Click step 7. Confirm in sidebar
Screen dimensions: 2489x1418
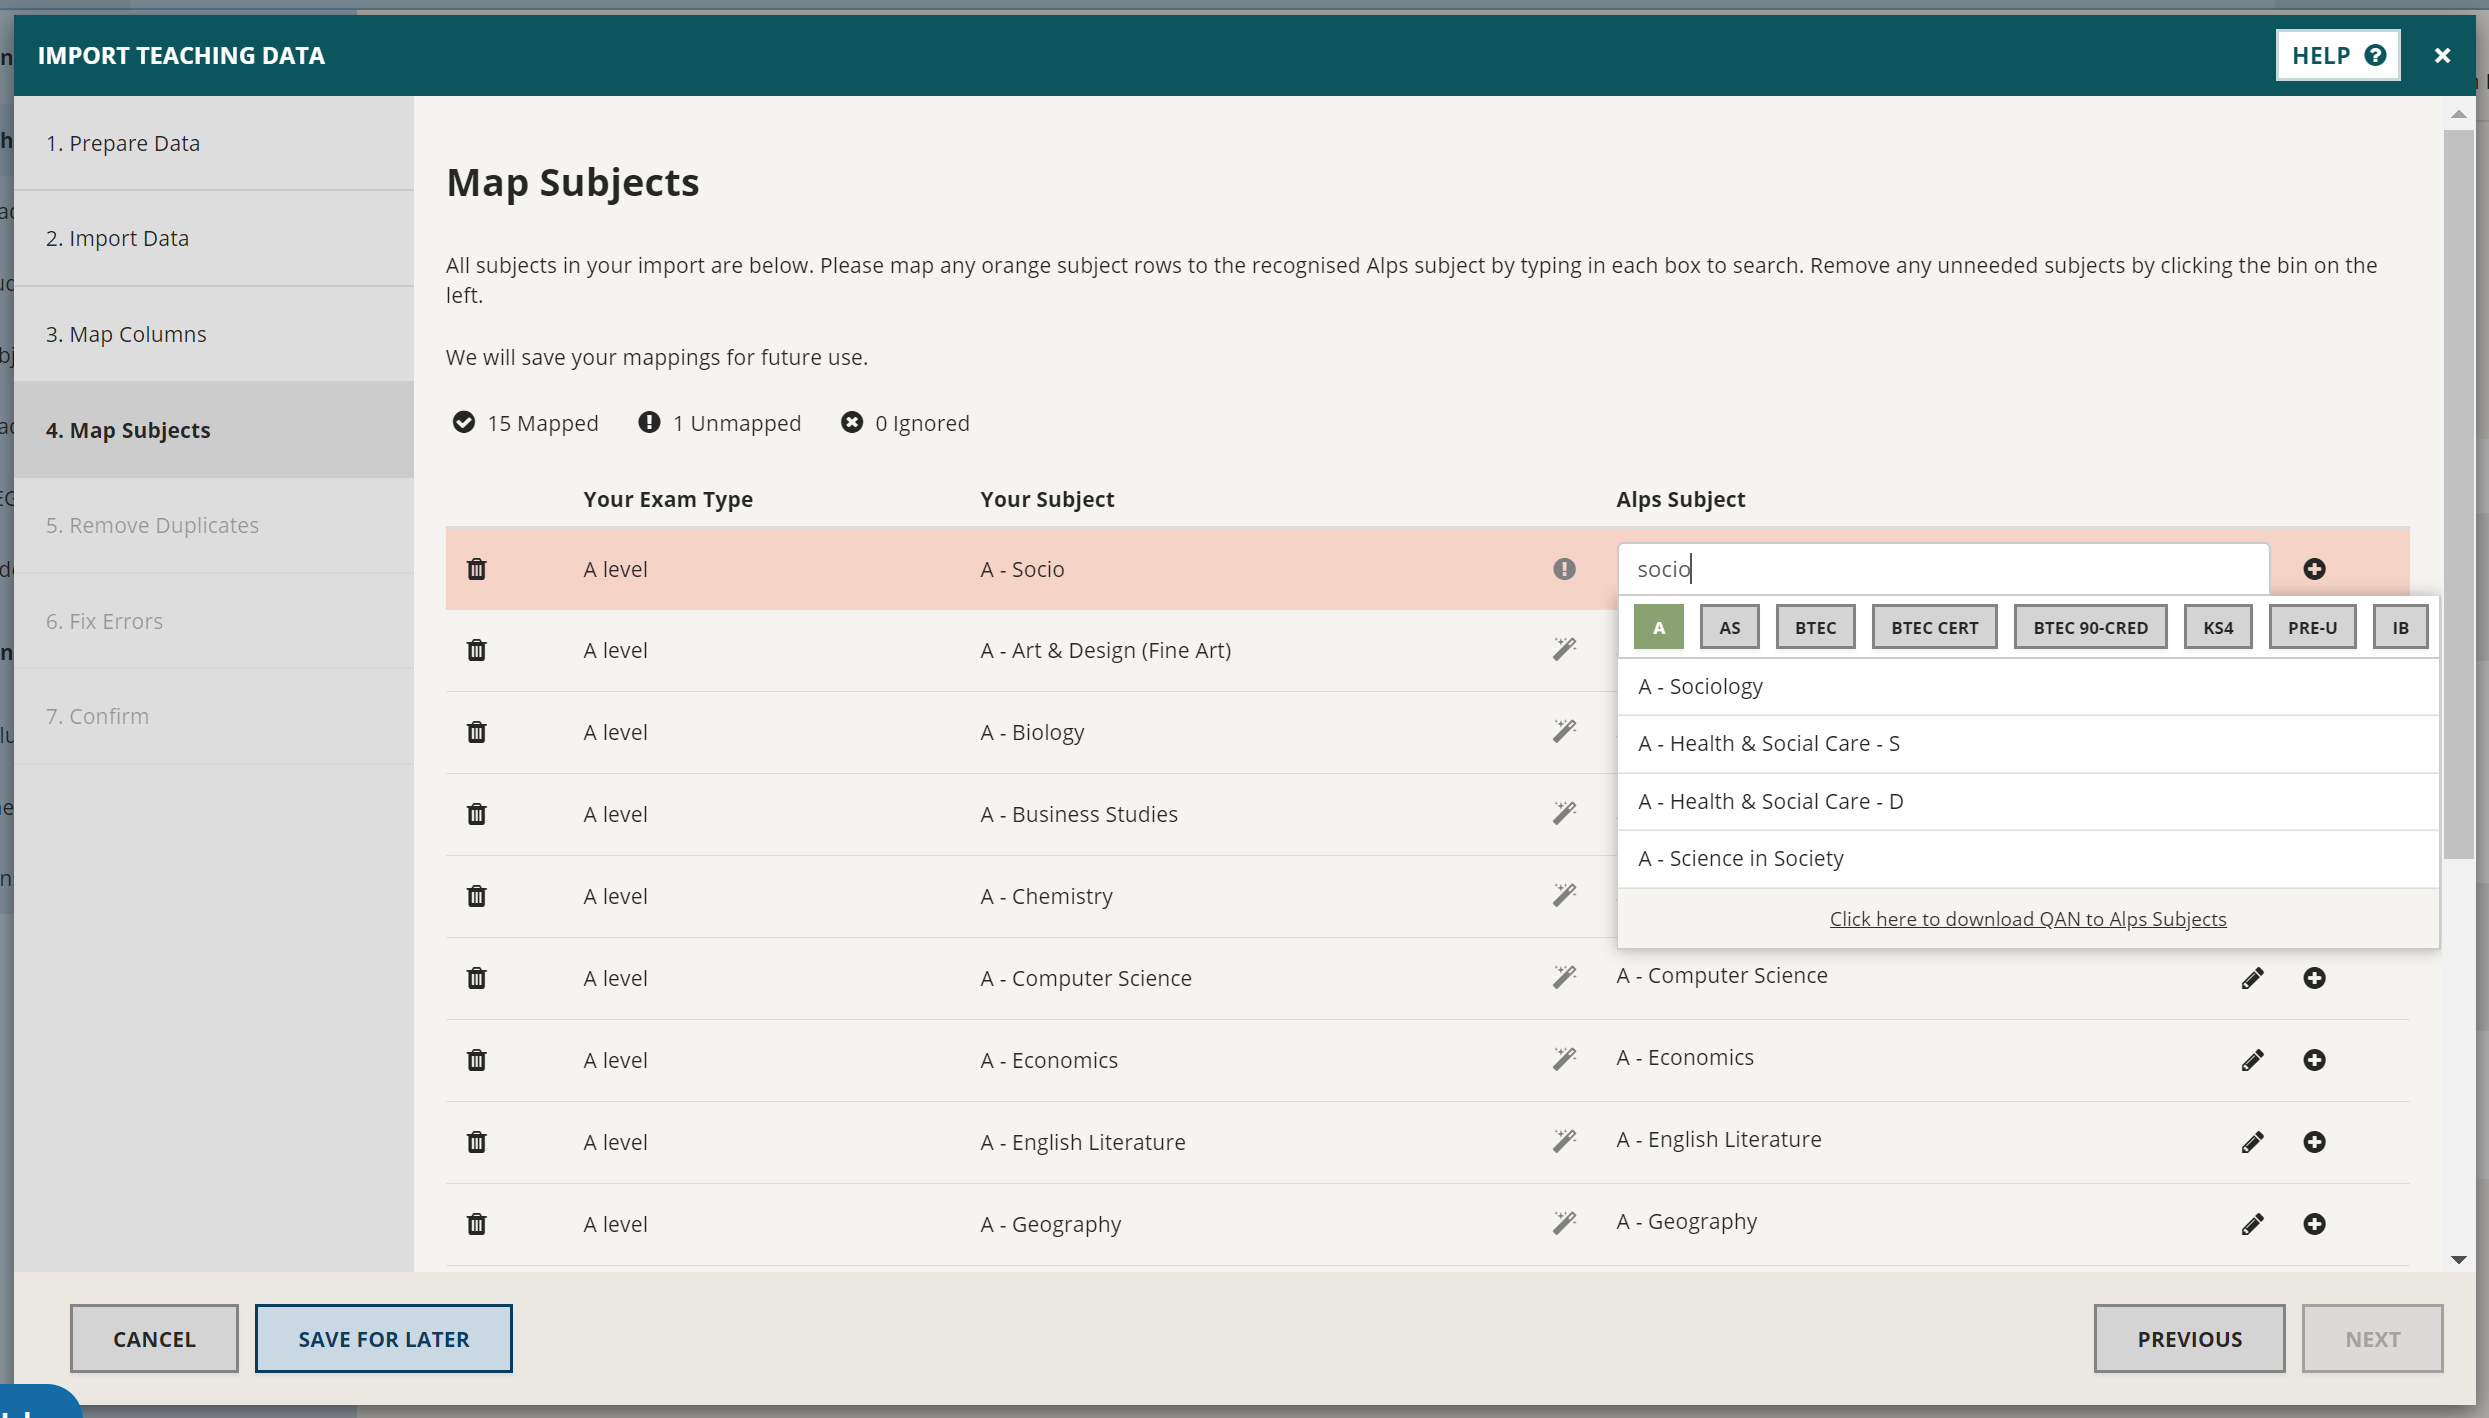214,716
